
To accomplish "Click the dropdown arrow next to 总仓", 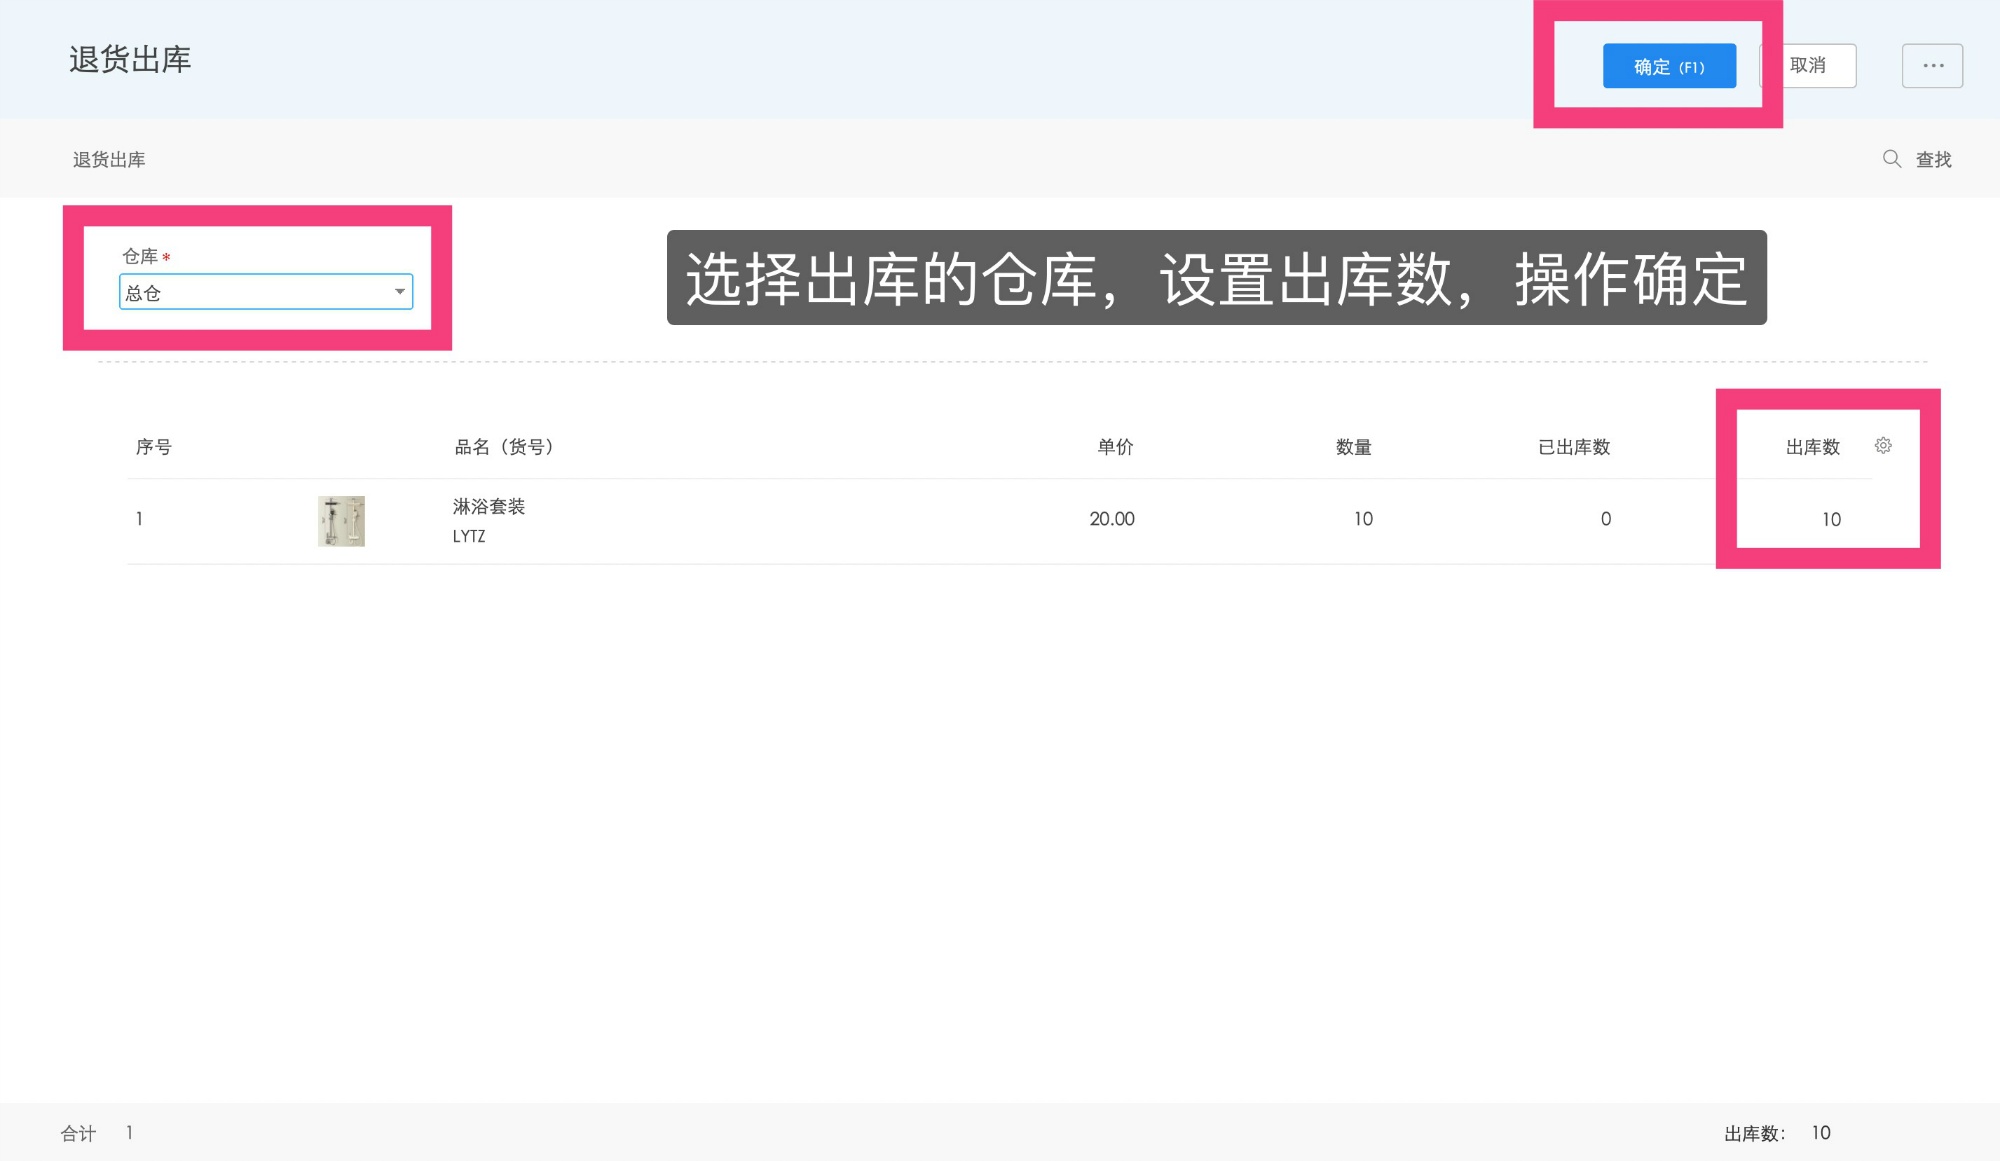I will point(399,291).
